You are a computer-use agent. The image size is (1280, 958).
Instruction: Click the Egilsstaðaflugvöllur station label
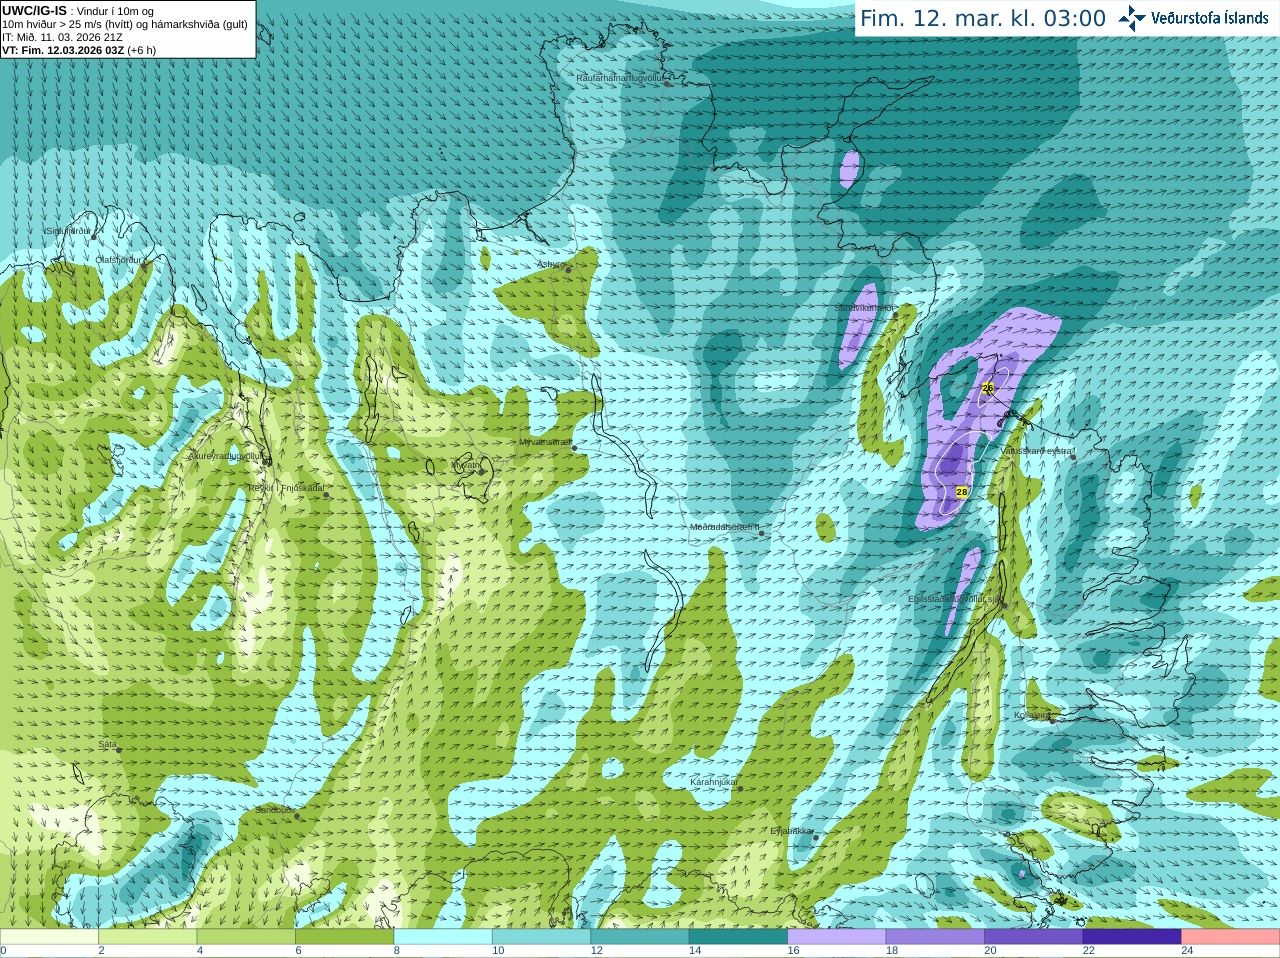pos(954,599)
